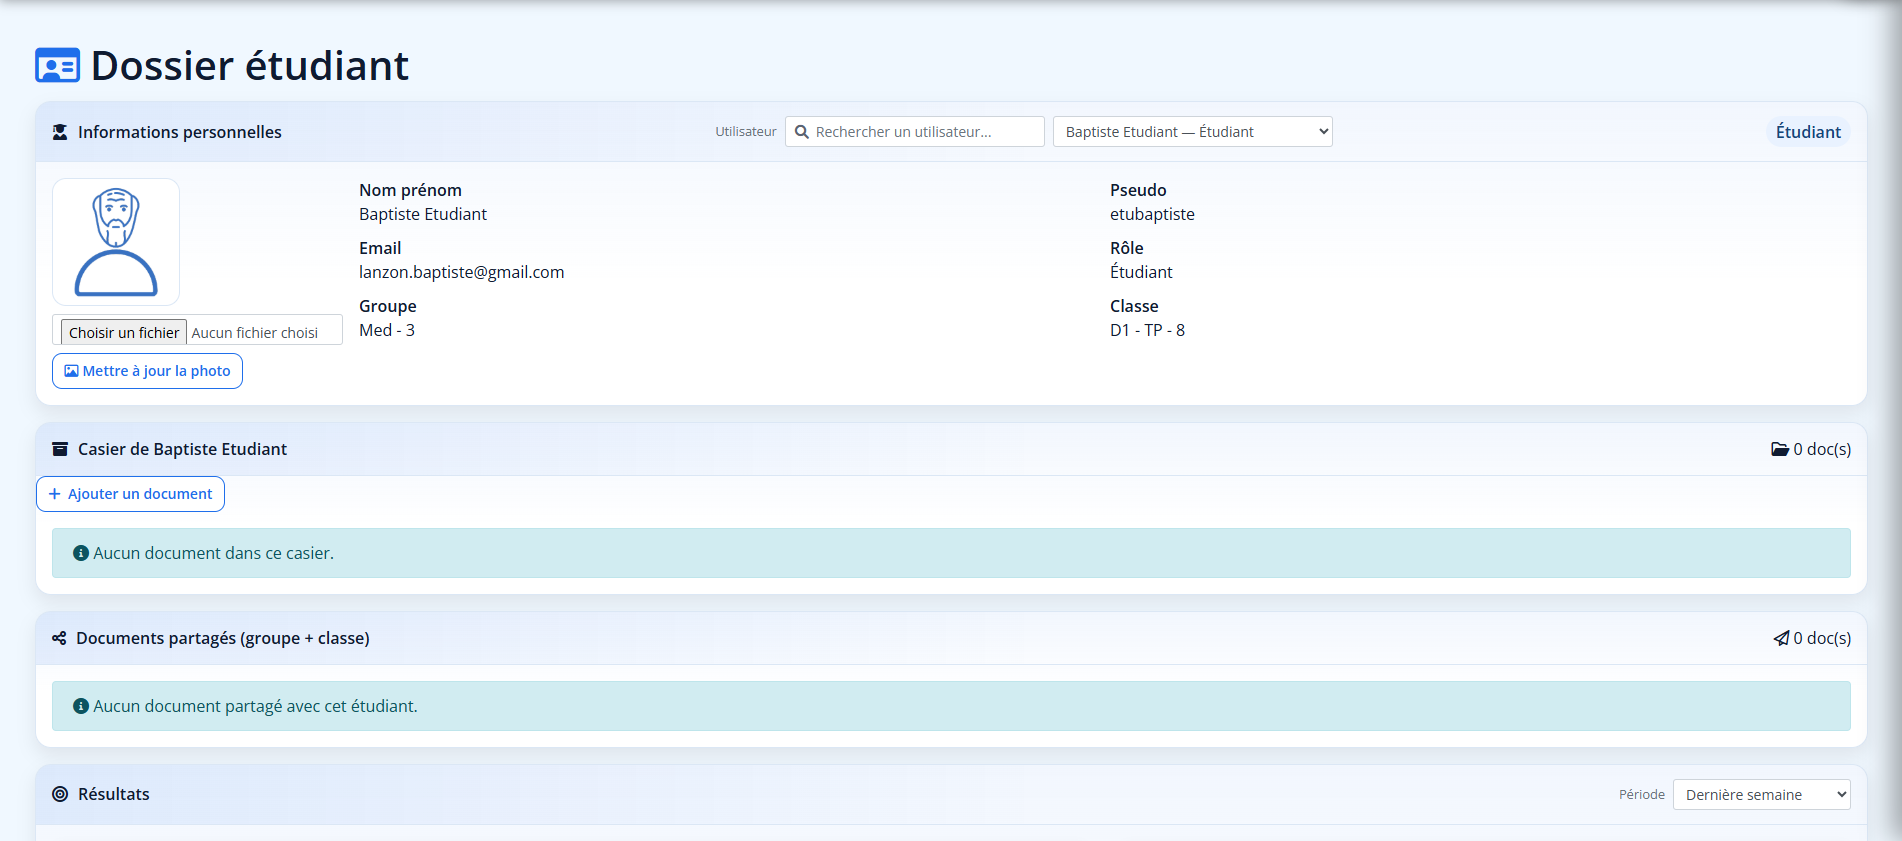Click the share icon beside Documents partagés
This screenshot has width=1902, height=841.
pos(59,638)
